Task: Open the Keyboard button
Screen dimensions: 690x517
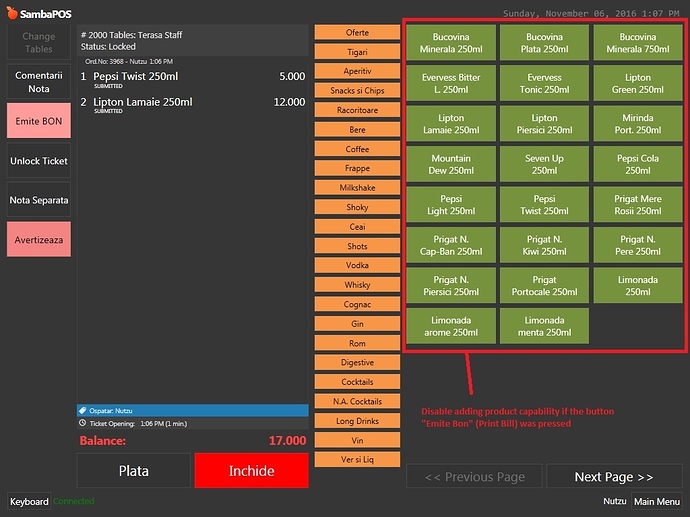Action: (29, 502)
